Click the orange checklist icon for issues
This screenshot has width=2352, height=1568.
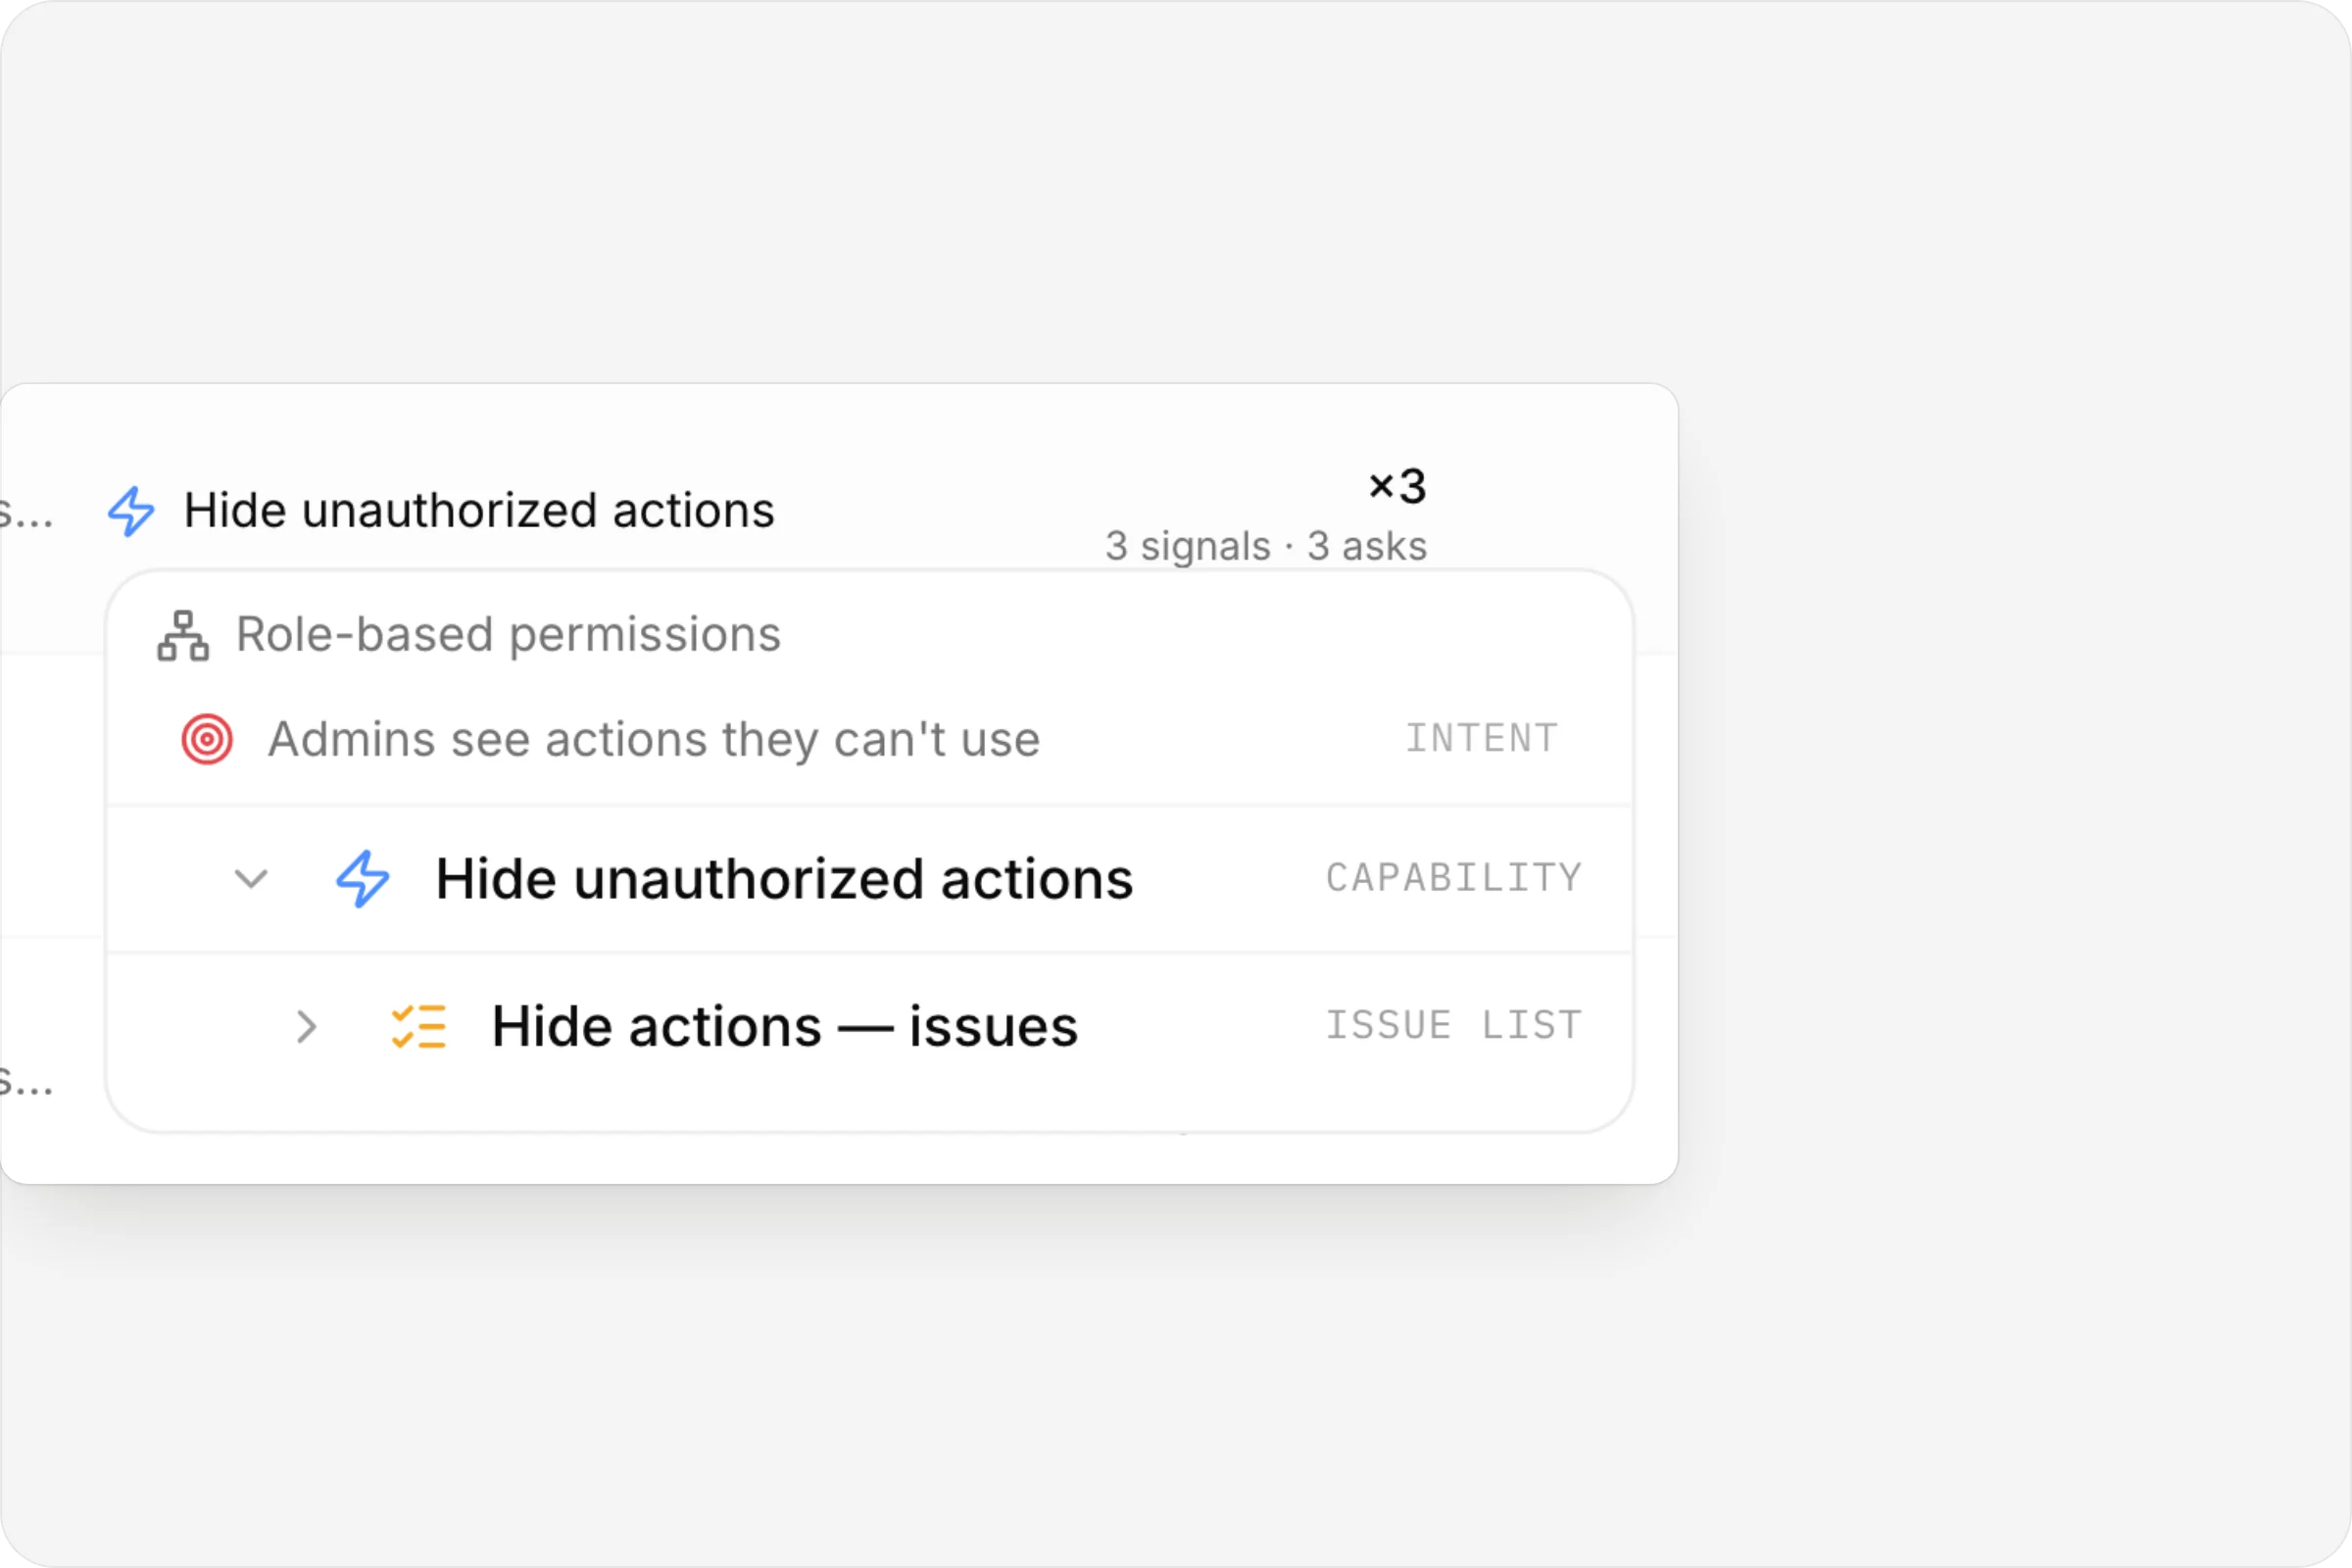(x=418, y=1027)
